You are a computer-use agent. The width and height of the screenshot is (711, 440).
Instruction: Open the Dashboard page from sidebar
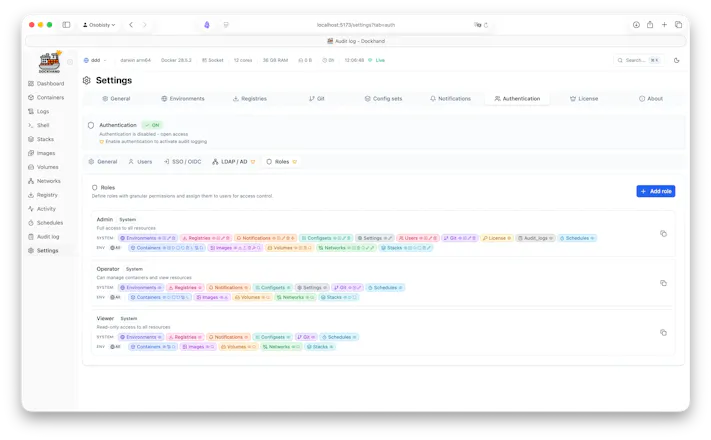coord(46,83)
